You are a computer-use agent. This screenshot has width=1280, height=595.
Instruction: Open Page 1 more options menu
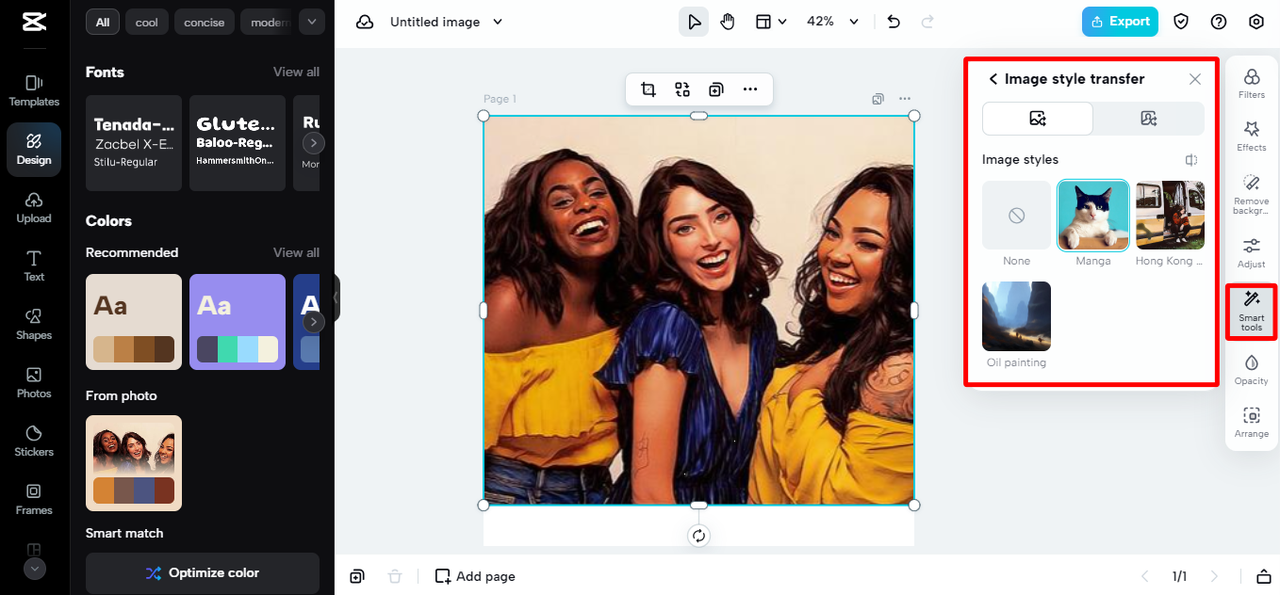coord(904,99)
